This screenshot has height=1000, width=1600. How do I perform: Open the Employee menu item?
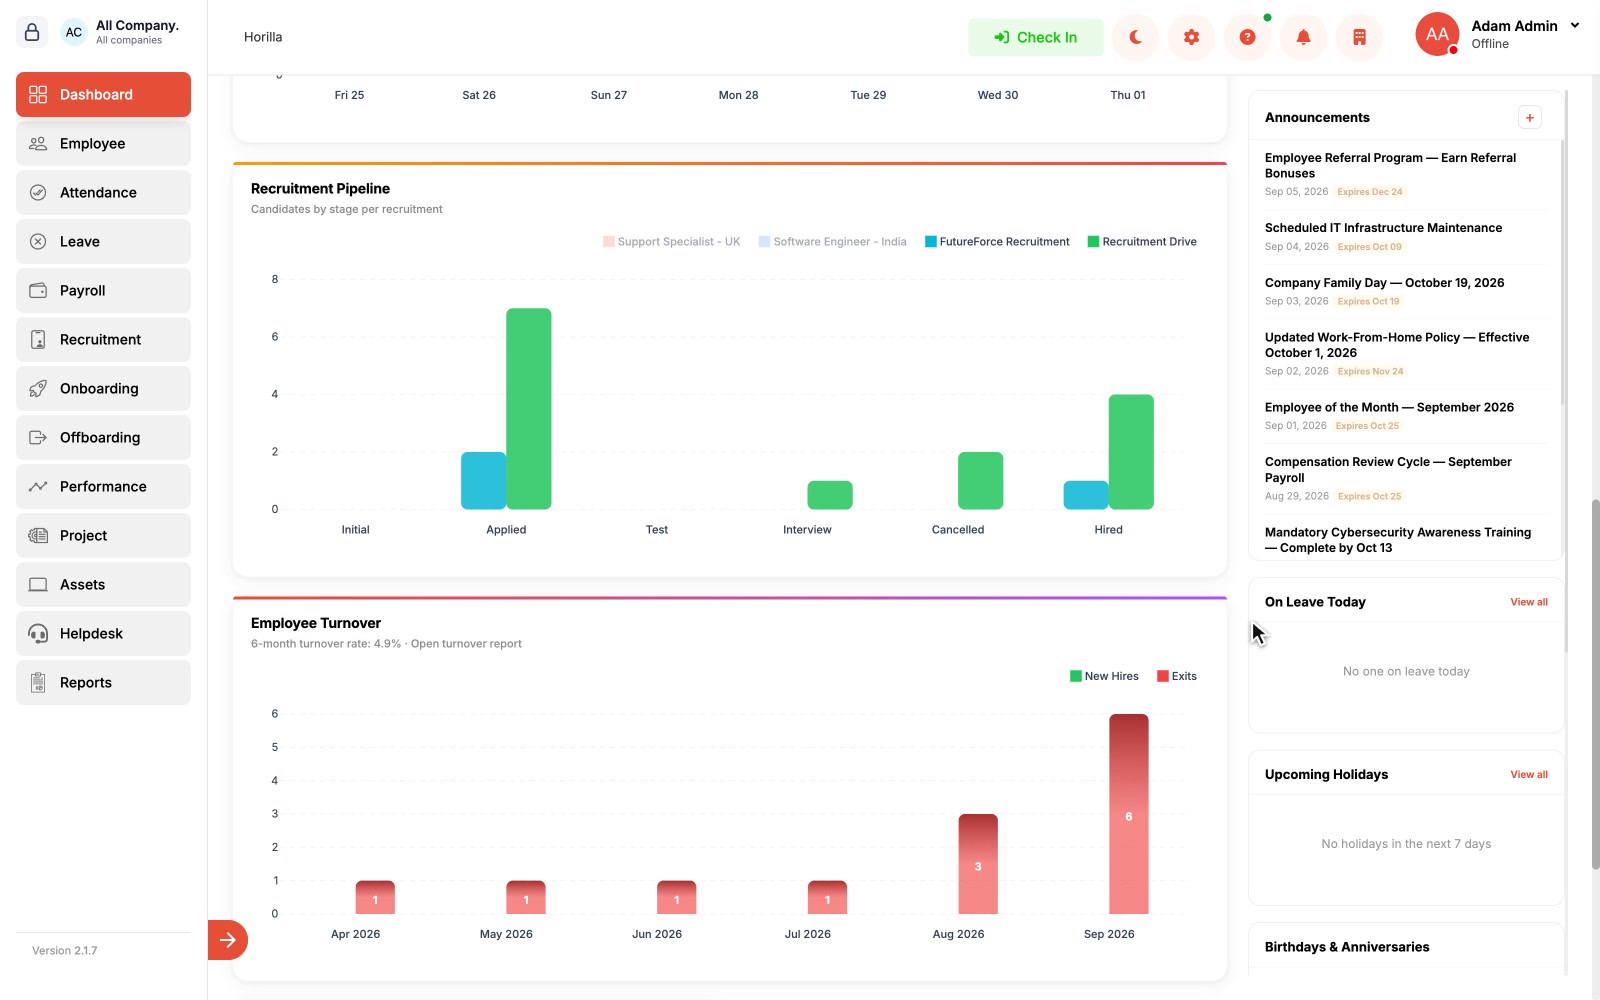click(x=103, y=143)
